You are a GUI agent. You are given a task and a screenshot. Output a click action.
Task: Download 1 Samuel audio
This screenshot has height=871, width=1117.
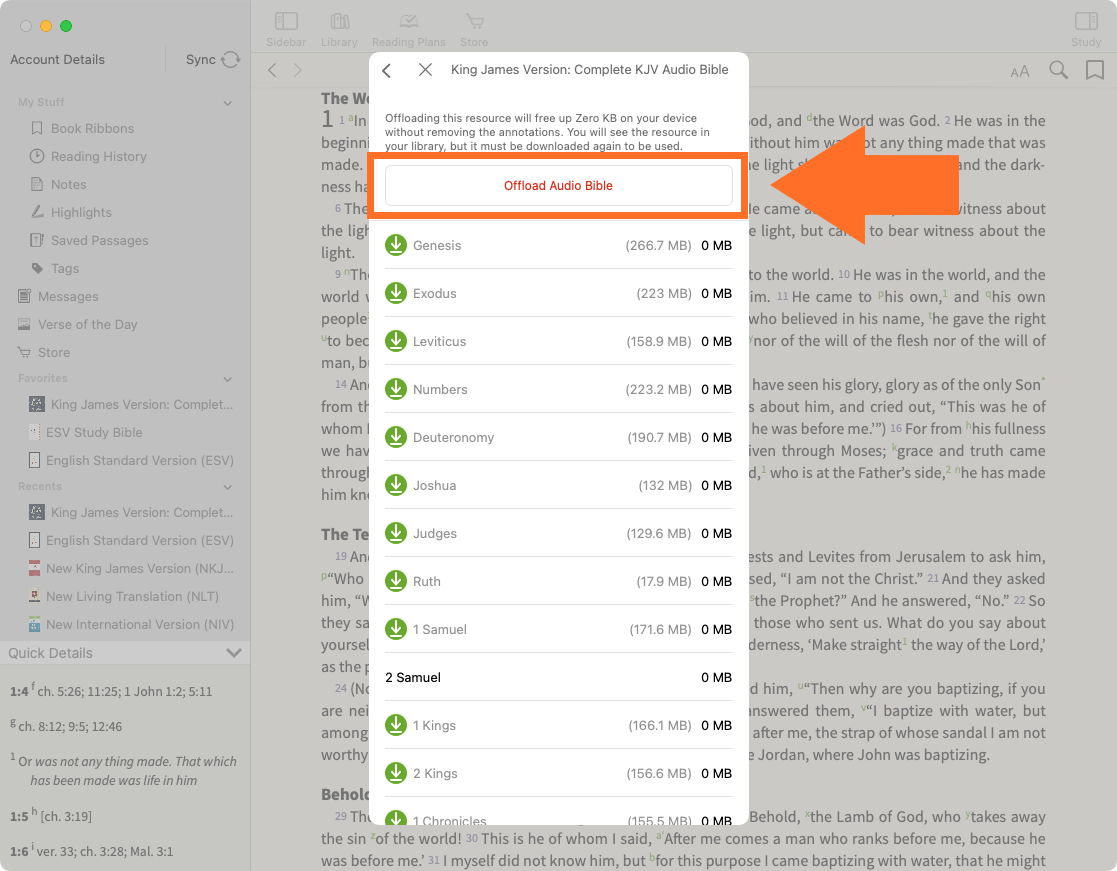coord(396,629)
